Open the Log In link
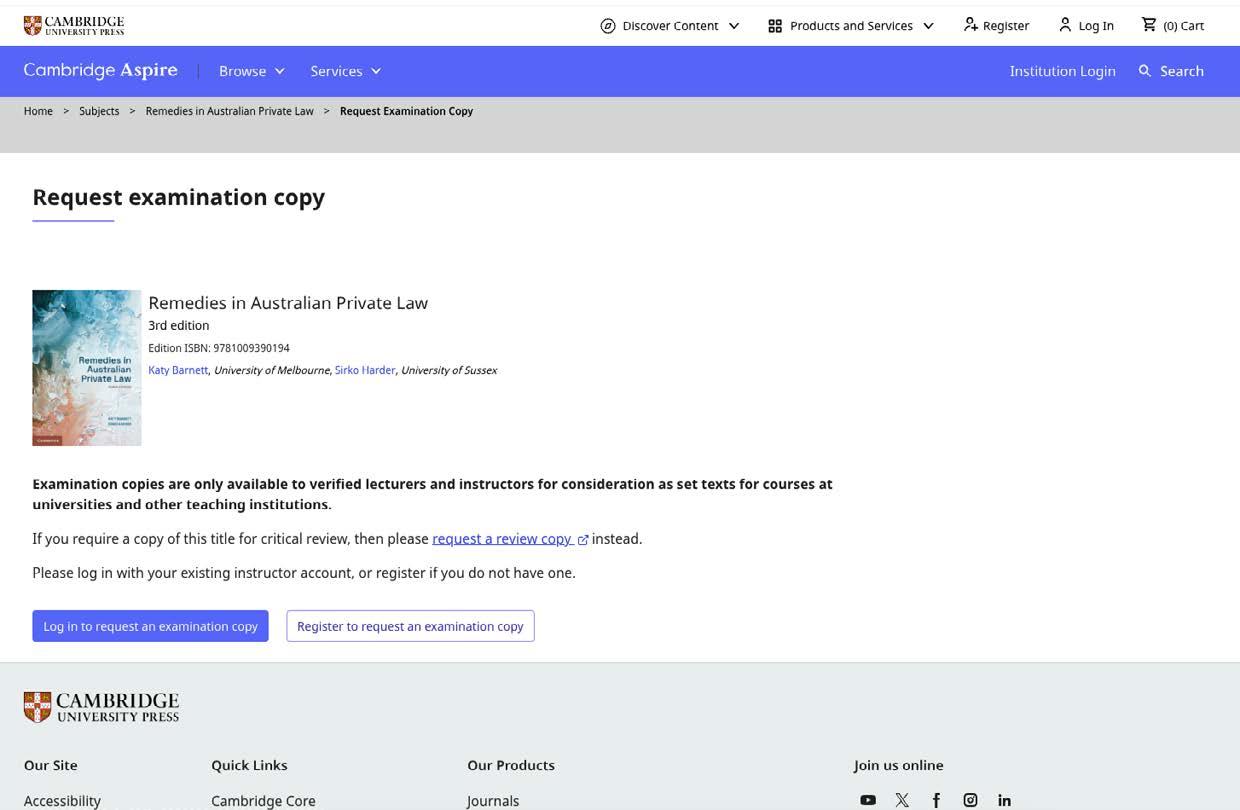Viewport: 1240px width, 810px height. click(1096, 26)
